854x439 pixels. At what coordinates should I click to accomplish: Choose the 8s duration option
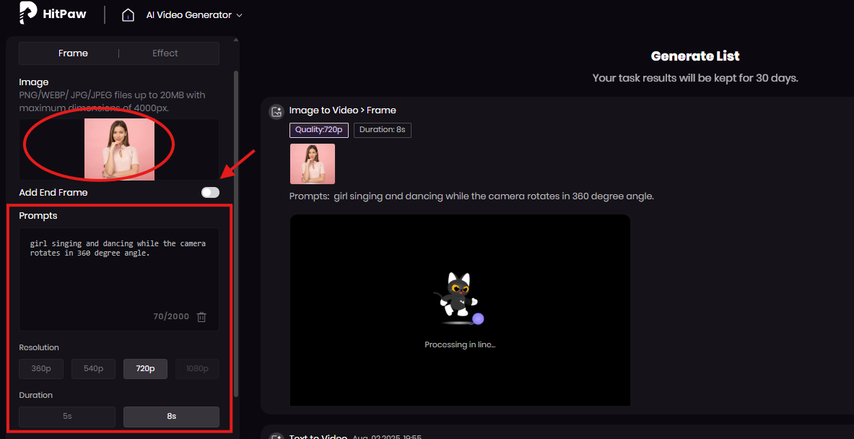(x=171, y=416)
